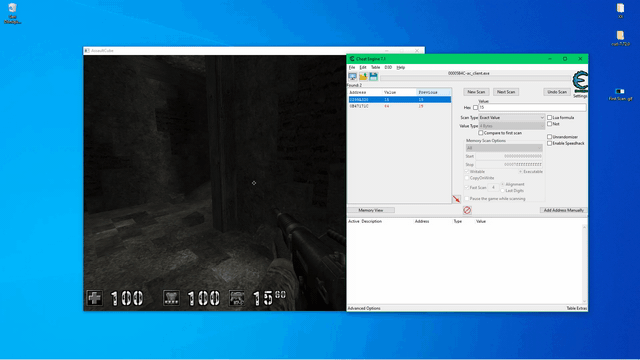Screen dimensions: 640x360
Task: Open the First Scan gif desktop file
Action: pyautogui.click(x=620, y=94)
